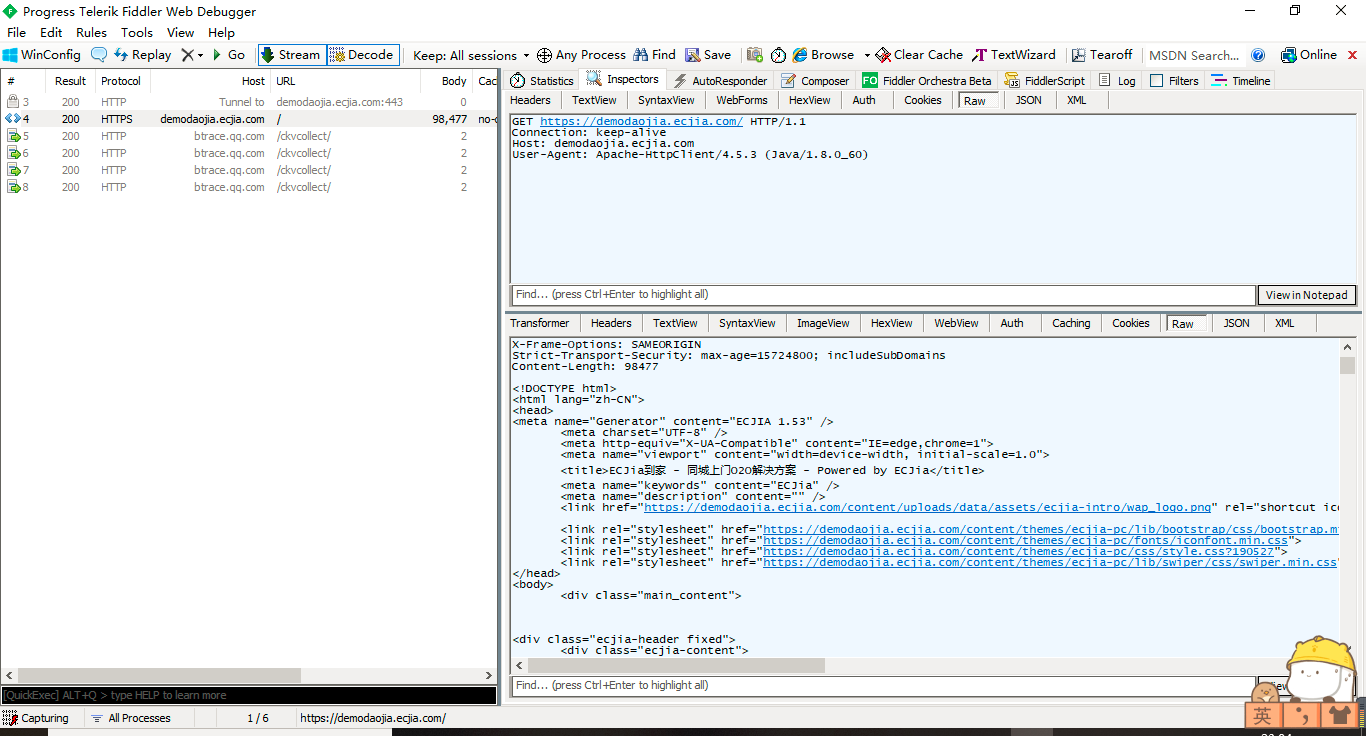Click the Remove sessions X icon
Image resolution: width=1366 pixels, height=736 pixels.
pos(187,55)
